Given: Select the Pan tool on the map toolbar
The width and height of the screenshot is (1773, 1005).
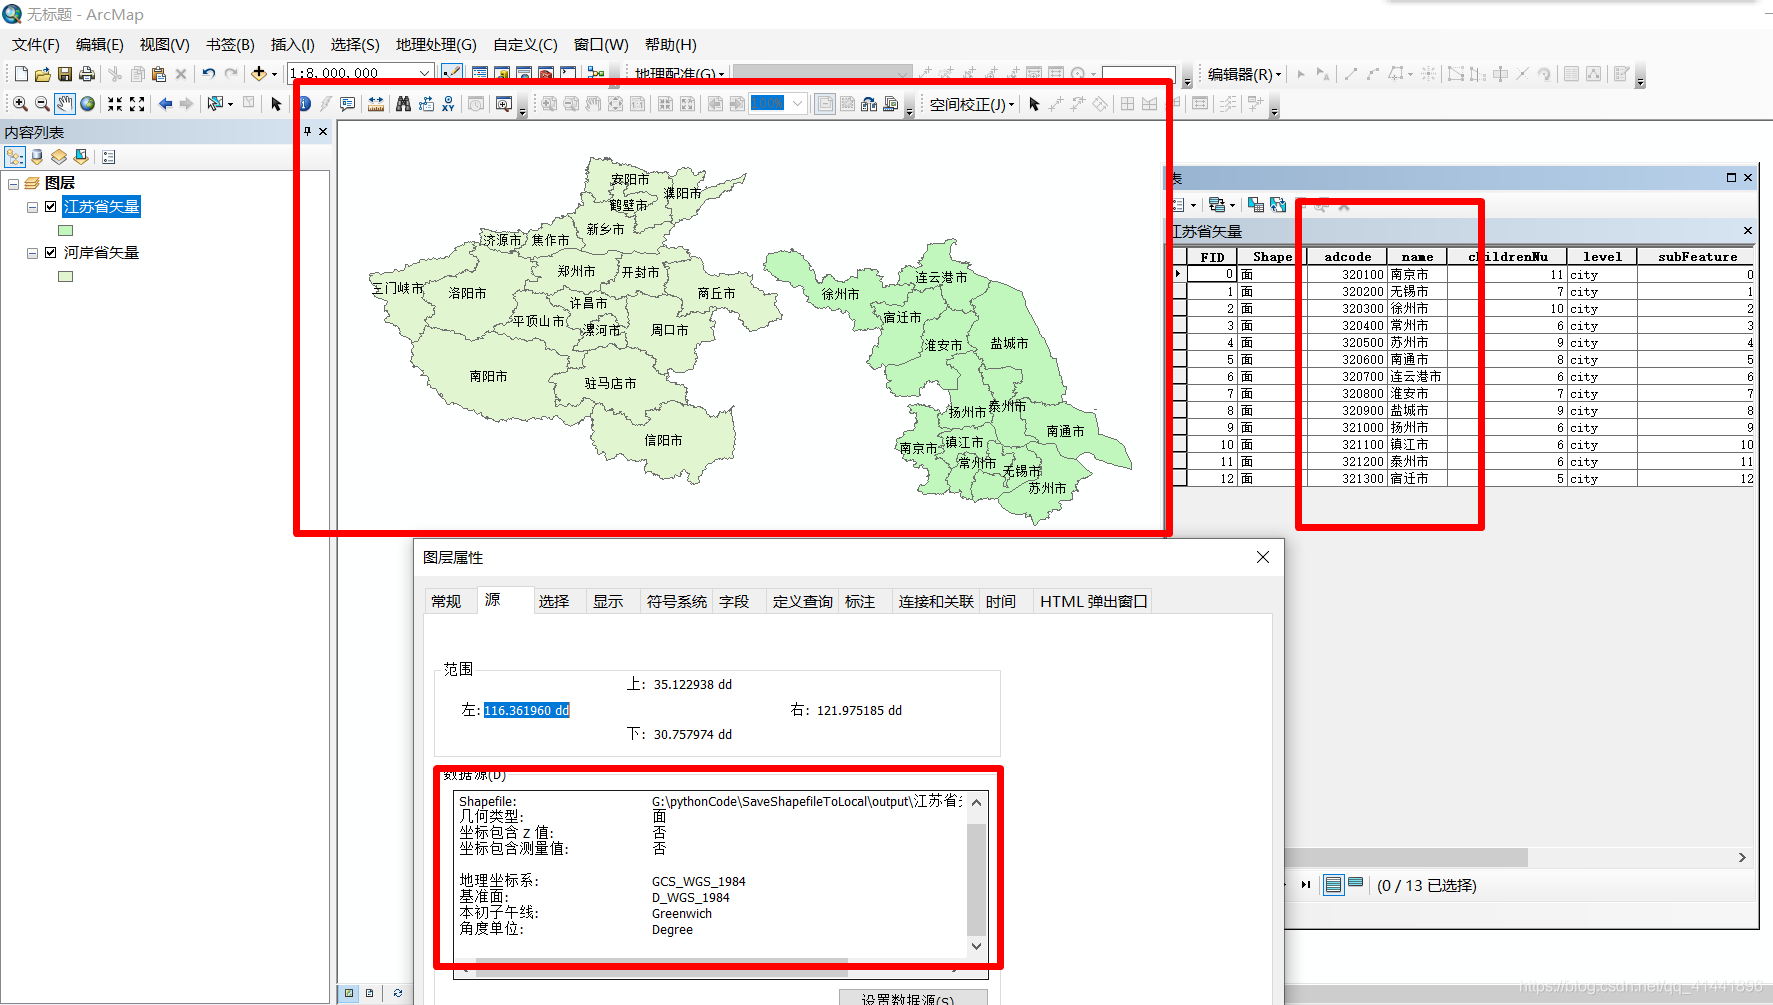Looking at the screenshot, I should coord(65,104).
